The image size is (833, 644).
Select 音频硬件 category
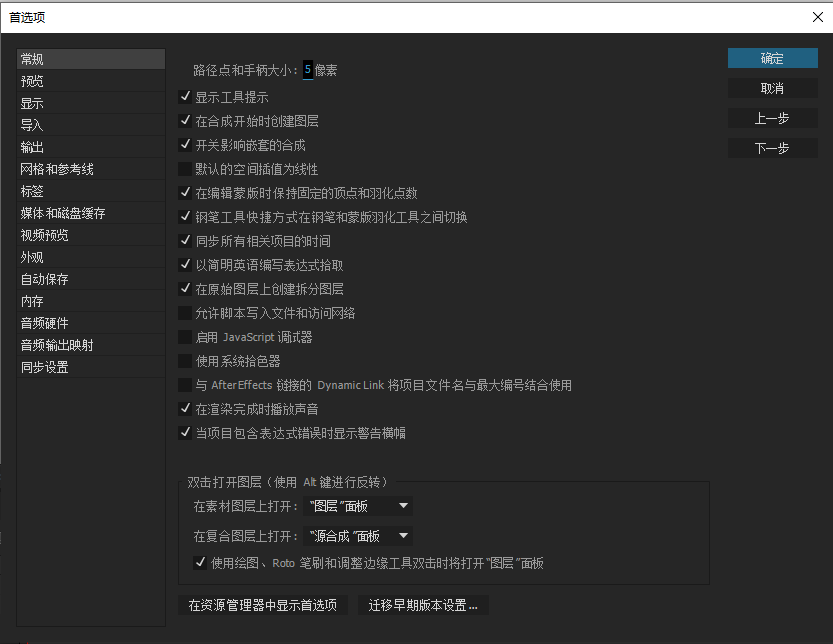pyautogui.click(x=91, y=323)
